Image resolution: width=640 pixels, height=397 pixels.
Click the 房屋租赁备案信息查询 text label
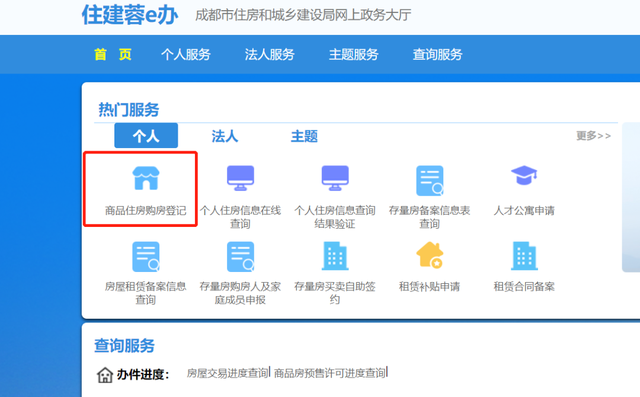coord(146,293)
